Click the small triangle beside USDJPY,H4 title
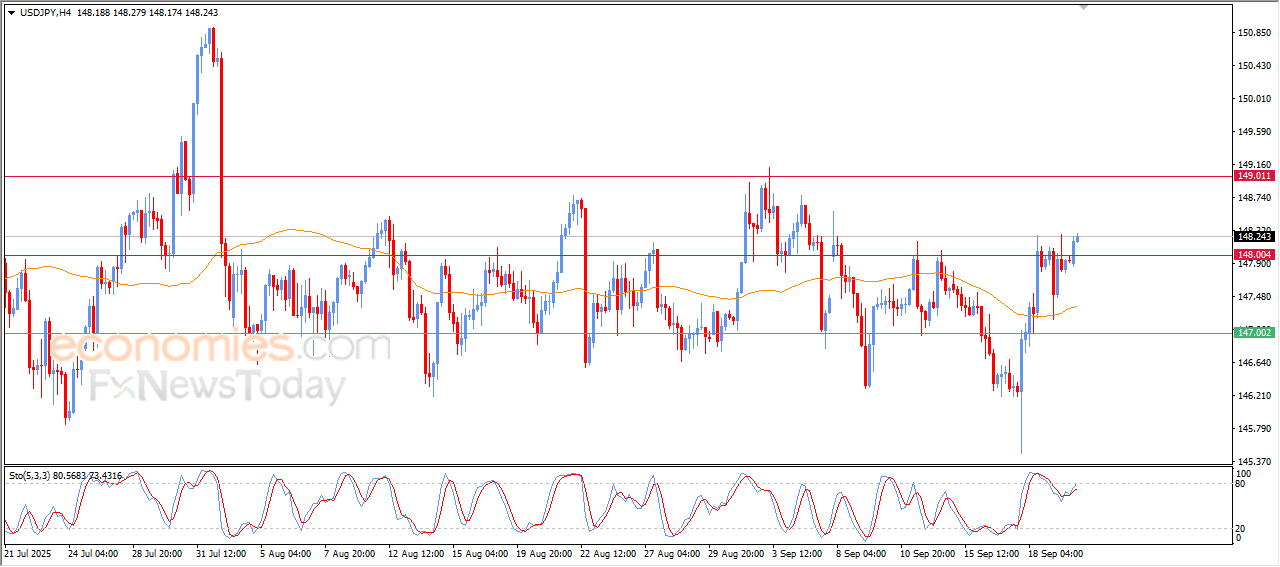The height and width of the screenshot is (567, 1280). pyautogui.click(x=11, y=12)
